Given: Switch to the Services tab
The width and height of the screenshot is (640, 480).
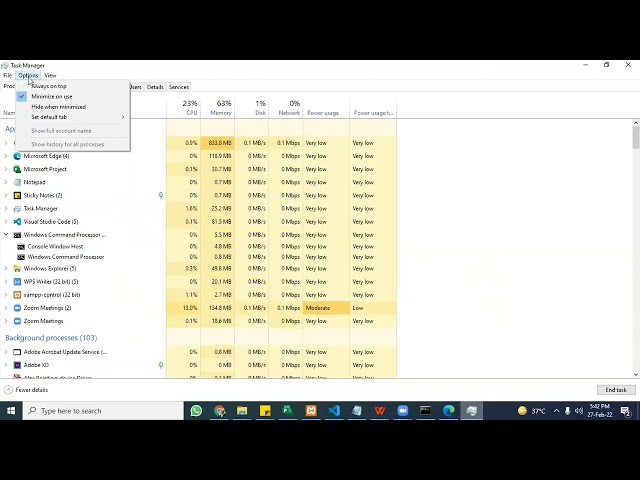Looking at the screenshot, I should pos(179,87).
